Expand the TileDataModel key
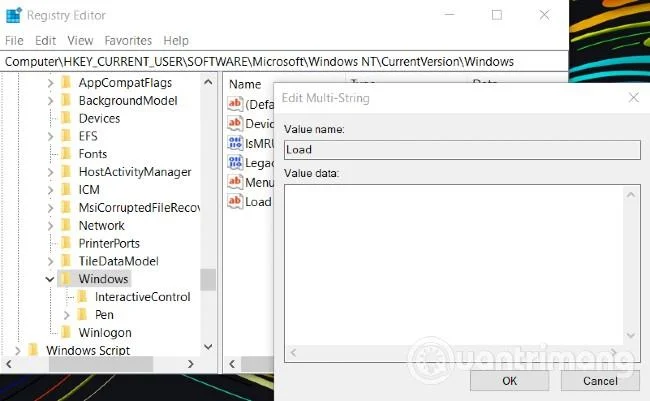 tap(50, 261)
